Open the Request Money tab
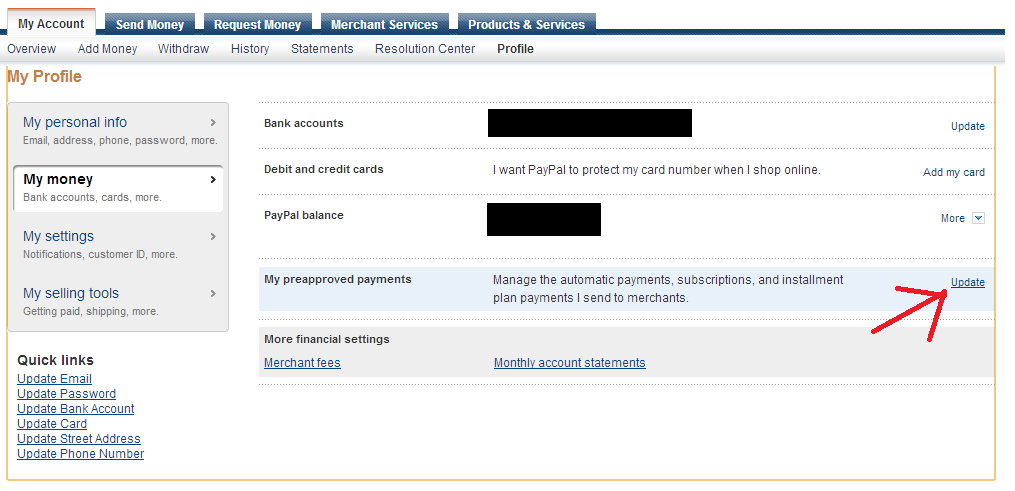Image resolution: width=1015 pixels, height=491 pixels. point(257,24)
